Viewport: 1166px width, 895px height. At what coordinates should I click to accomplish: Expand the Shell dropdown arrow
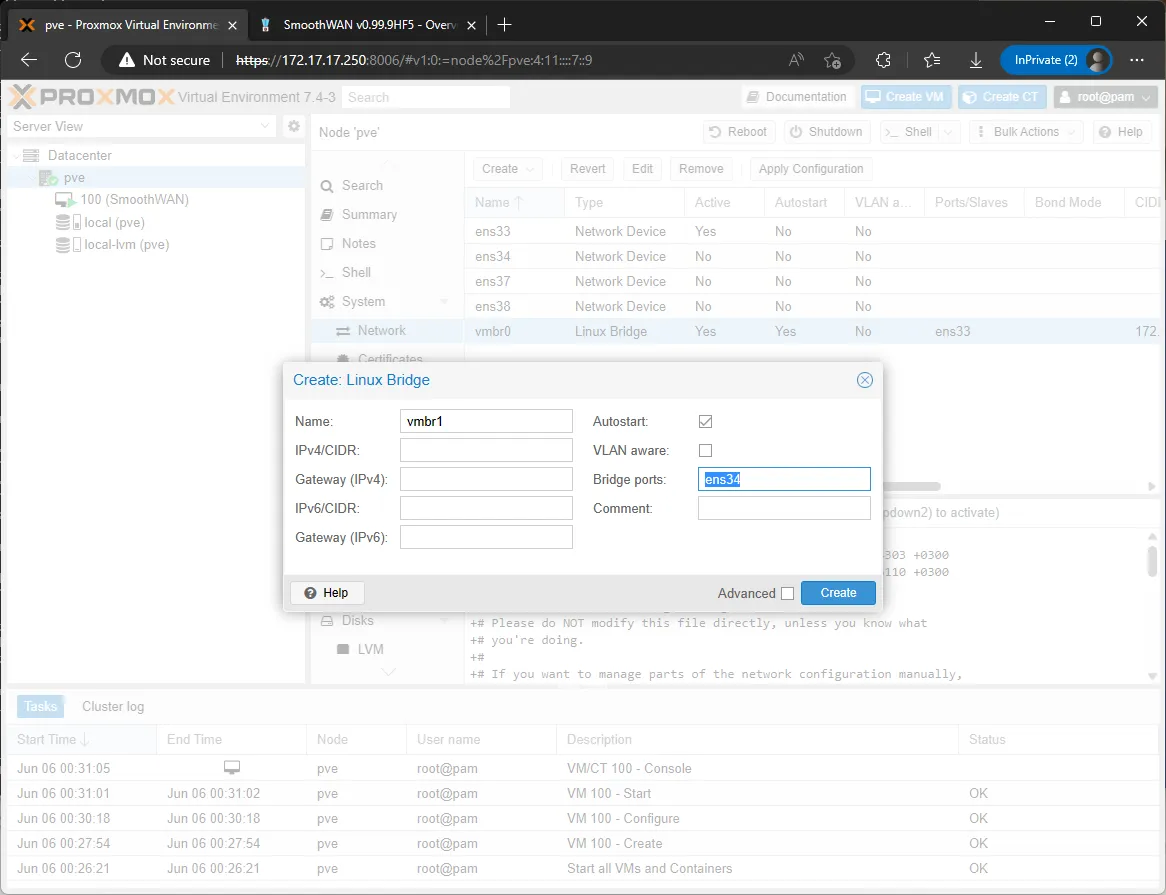949,132
